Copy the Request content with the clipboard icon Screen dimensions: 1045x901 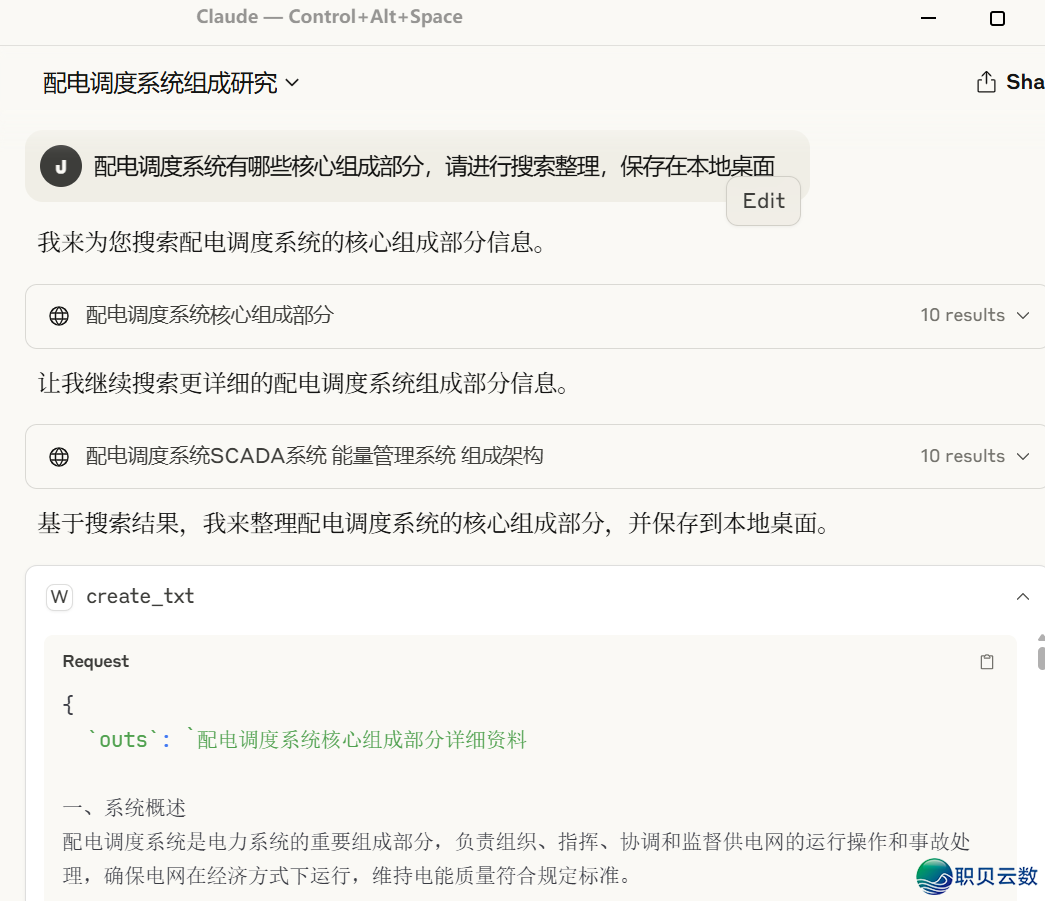[987, 662]
